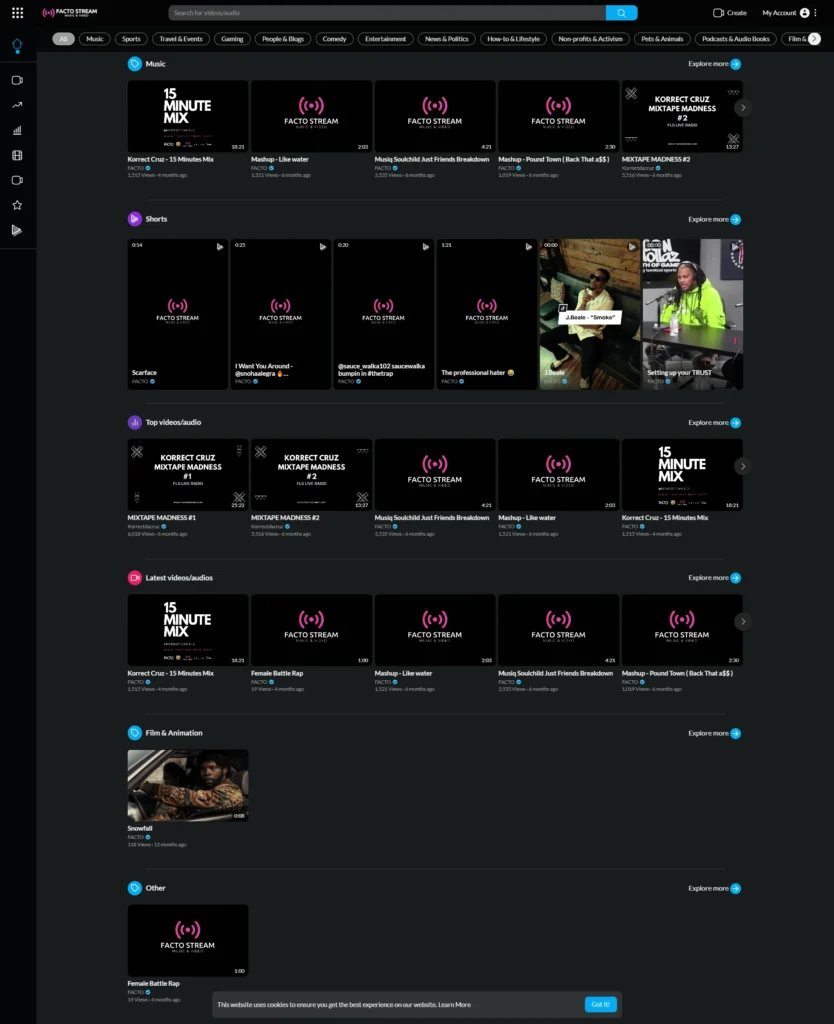Open the sidebar shorts play icon
Image resolution: width=834 pixels, height=1024 pixels.
click(x=17, y=230)
